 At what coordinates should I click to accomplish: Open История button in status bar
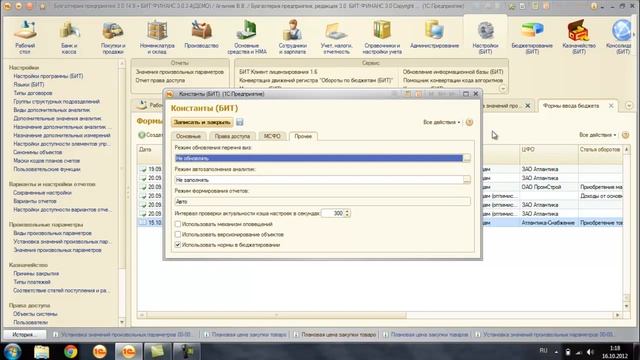click(24, 334)
